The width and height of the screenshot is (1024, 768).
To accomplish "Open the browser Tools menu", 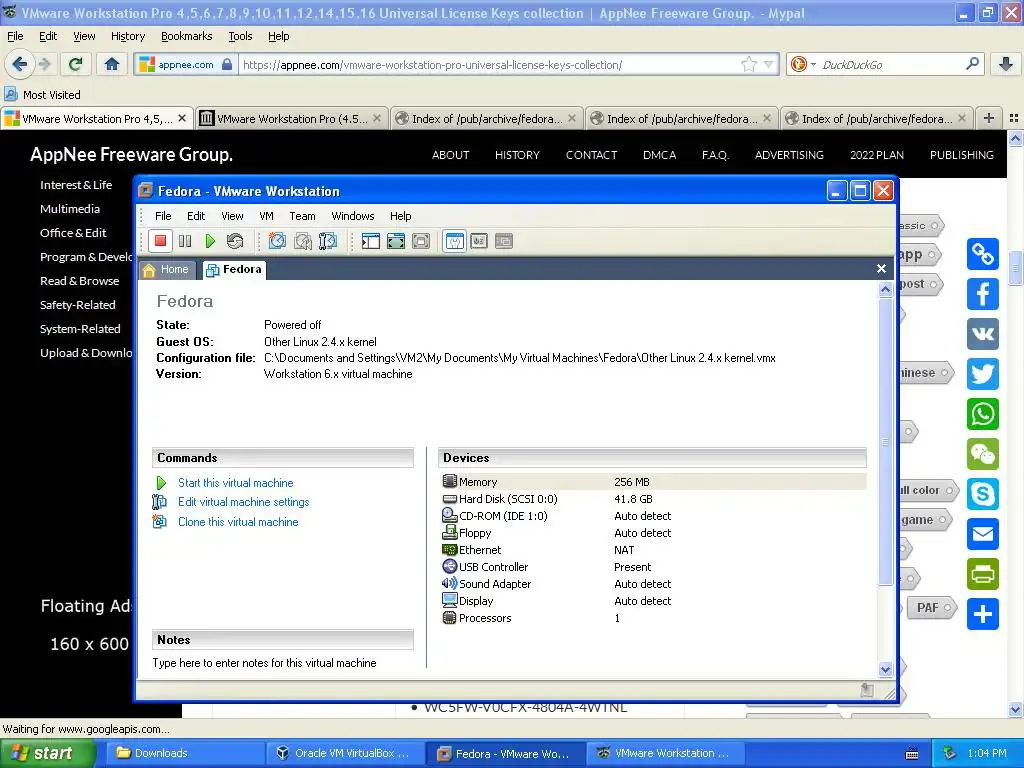I will pyautogui.click(x=240, y=36).
